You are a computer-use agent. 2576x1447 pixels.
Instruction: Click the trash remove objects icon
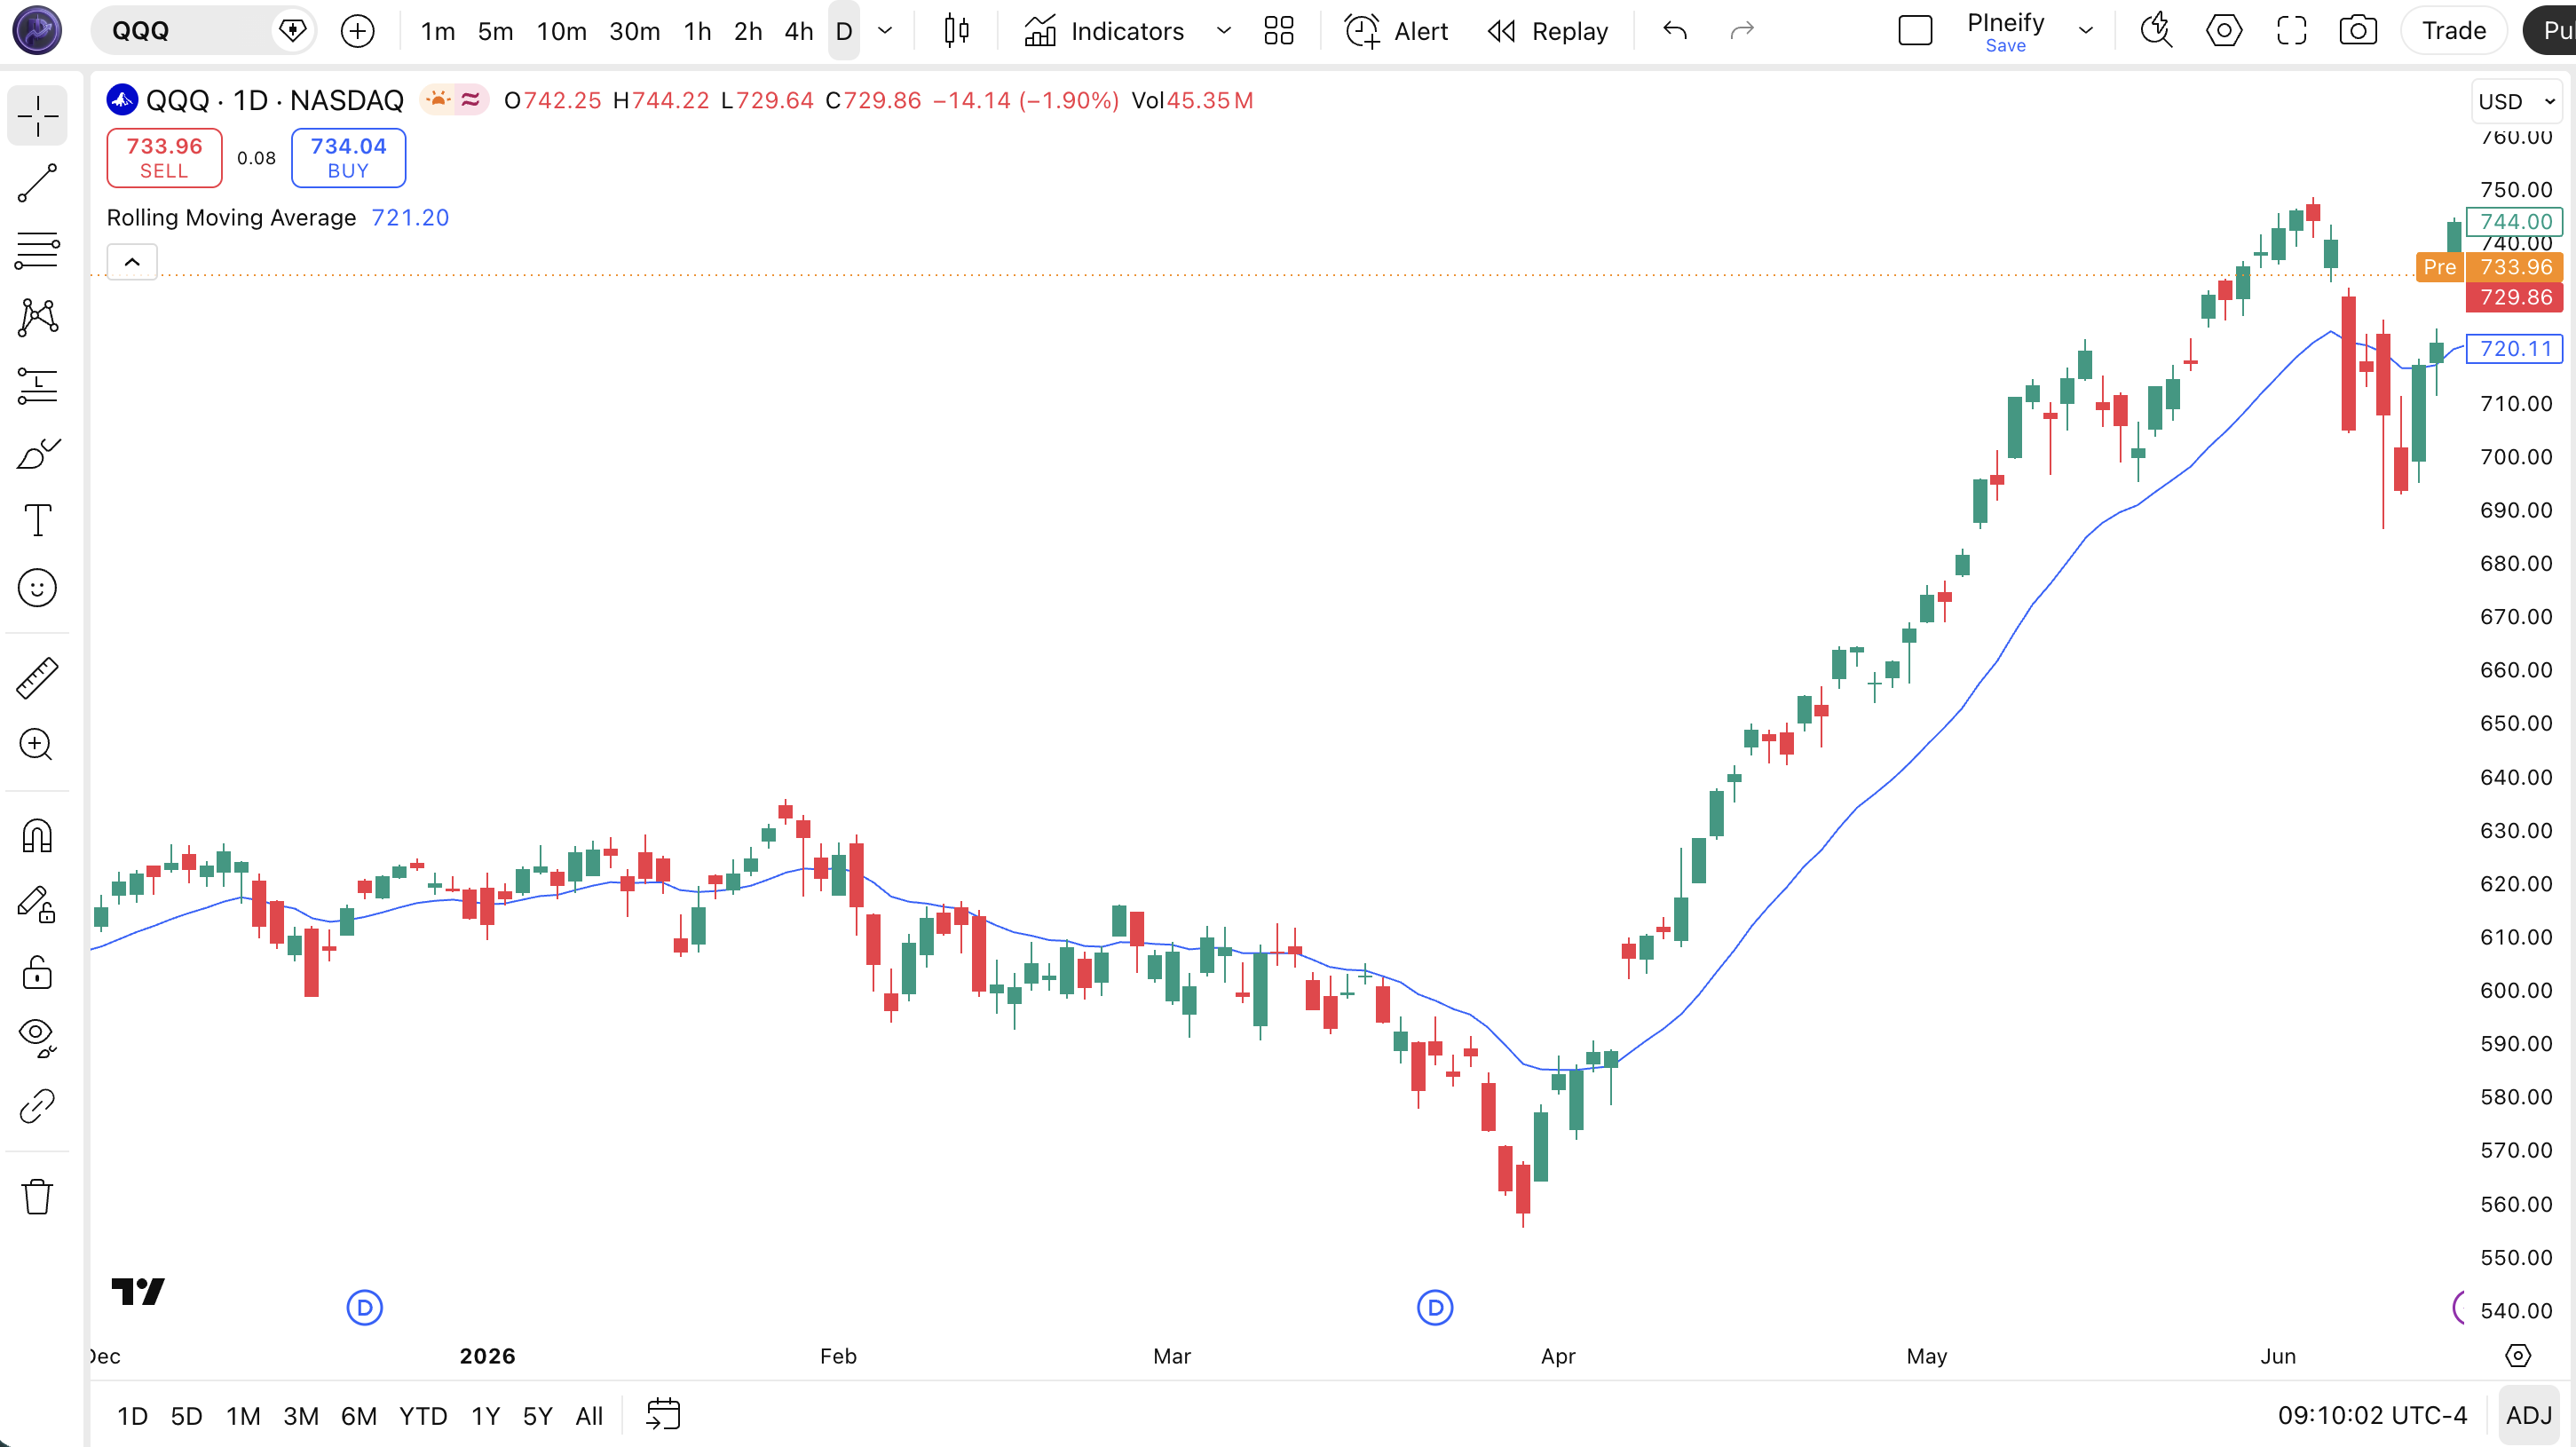37,1196
